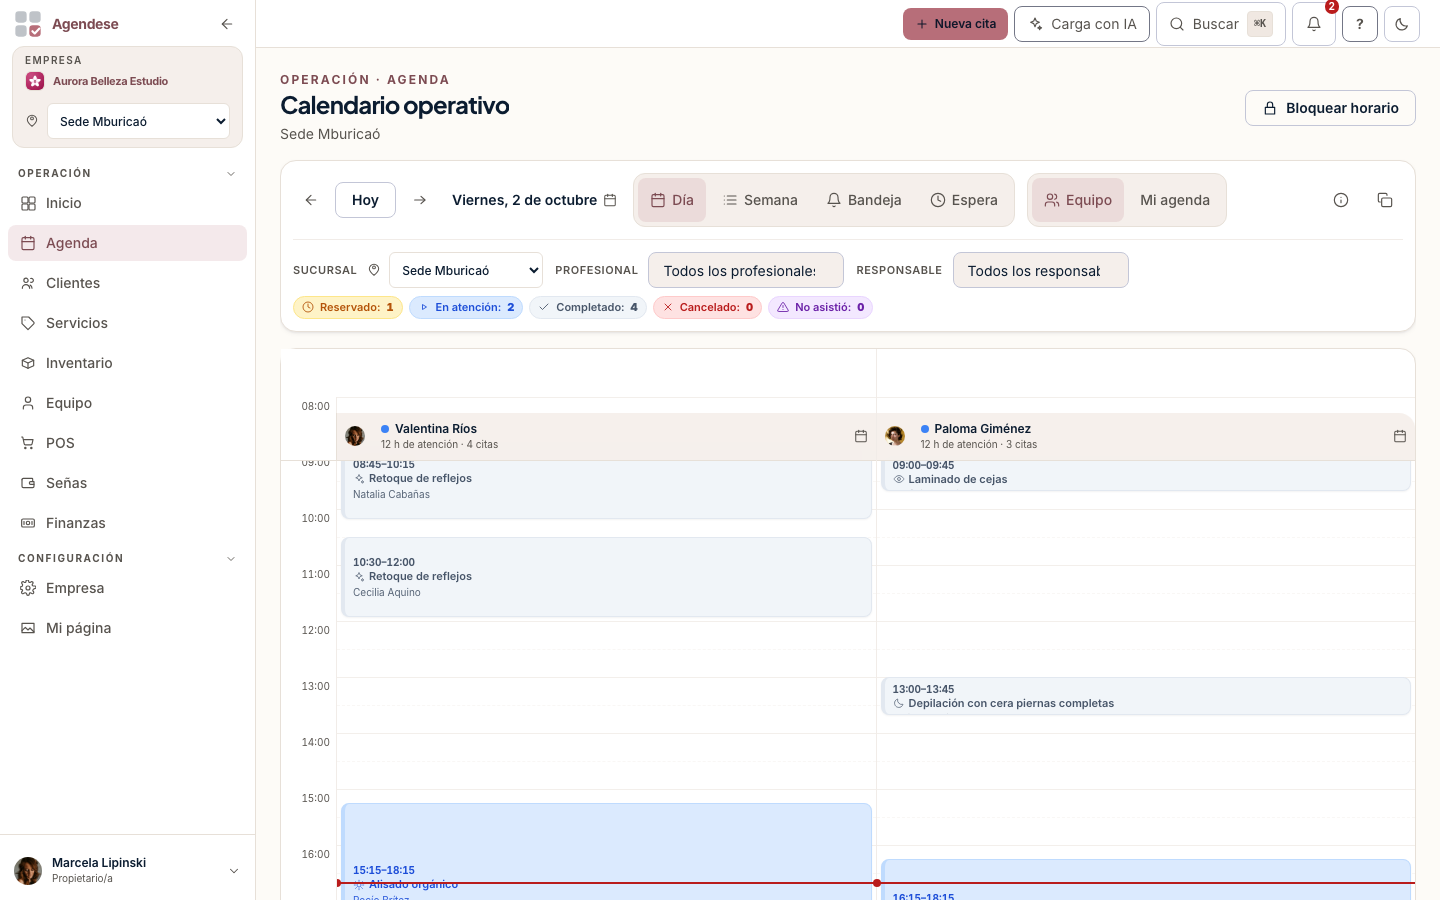1440x900 pixels.
Task: Open Valentina Ríos's calendar icon
Action: [861, 436]
